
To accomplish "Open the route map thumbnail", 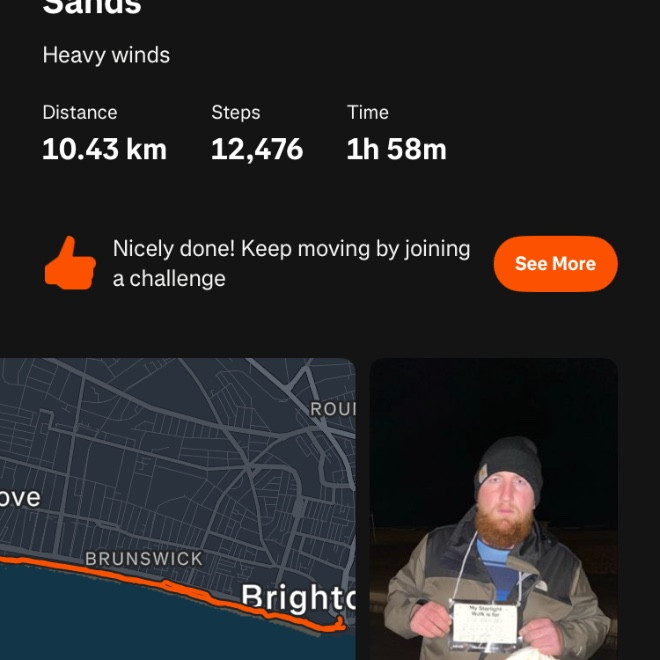I will [178, 509].
